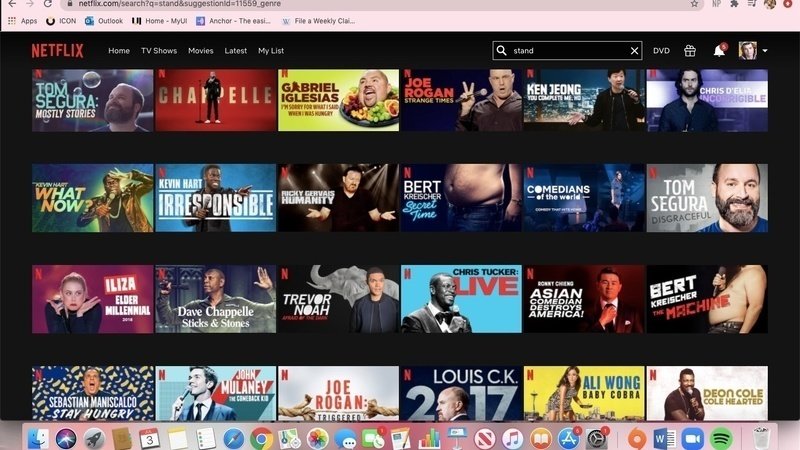This screenshot has height=450, width=800.
Task: Open Deon Cole: Cole Hearted
Action: pos(707,393)
